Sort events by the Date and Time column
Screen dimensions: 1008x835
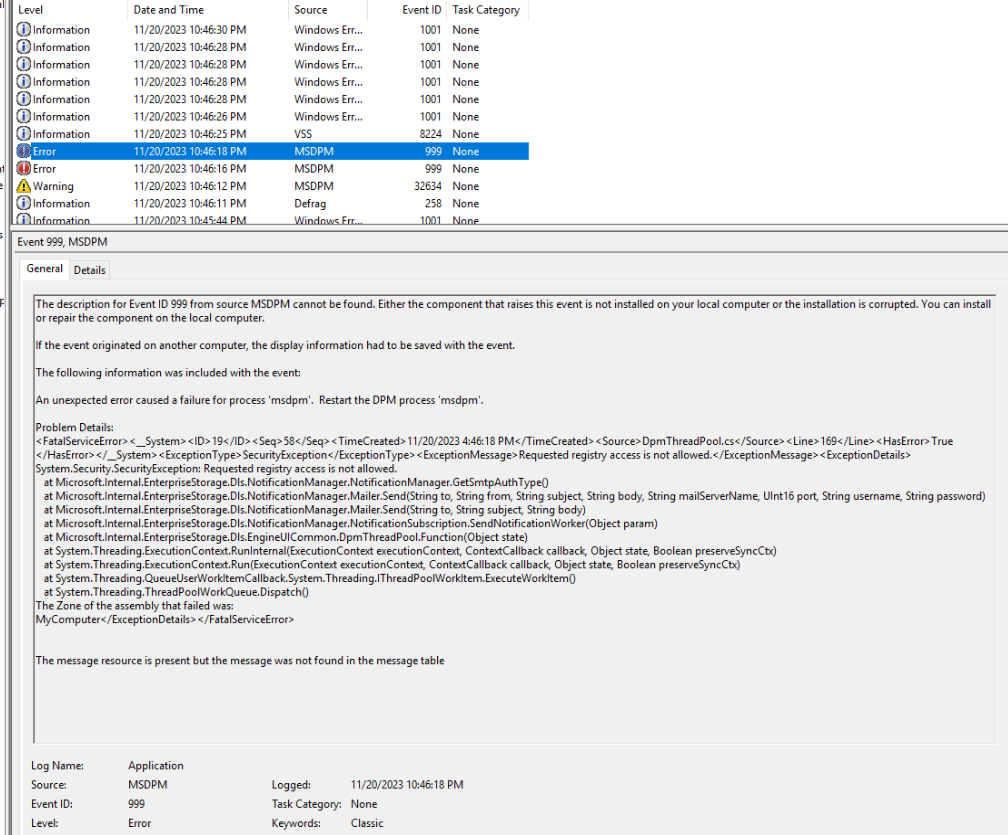(170, 9)
